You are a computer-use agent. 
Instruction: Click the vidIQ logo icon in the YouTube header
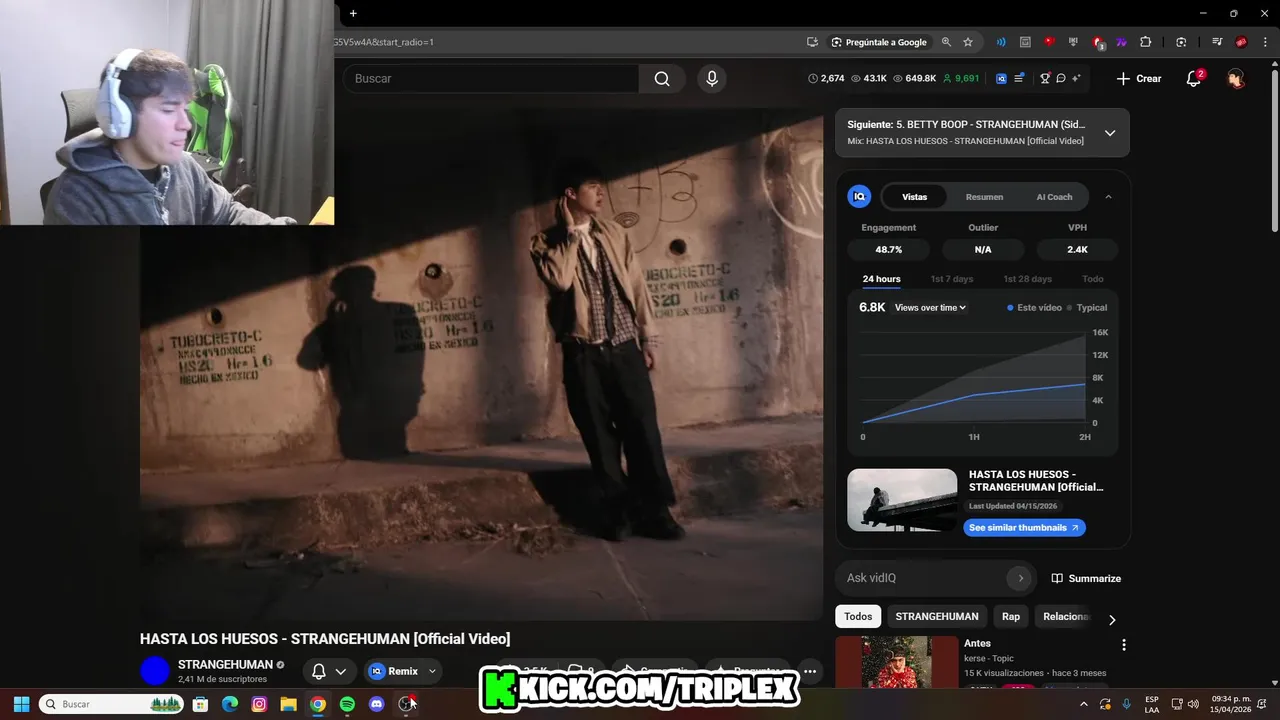1001,78
